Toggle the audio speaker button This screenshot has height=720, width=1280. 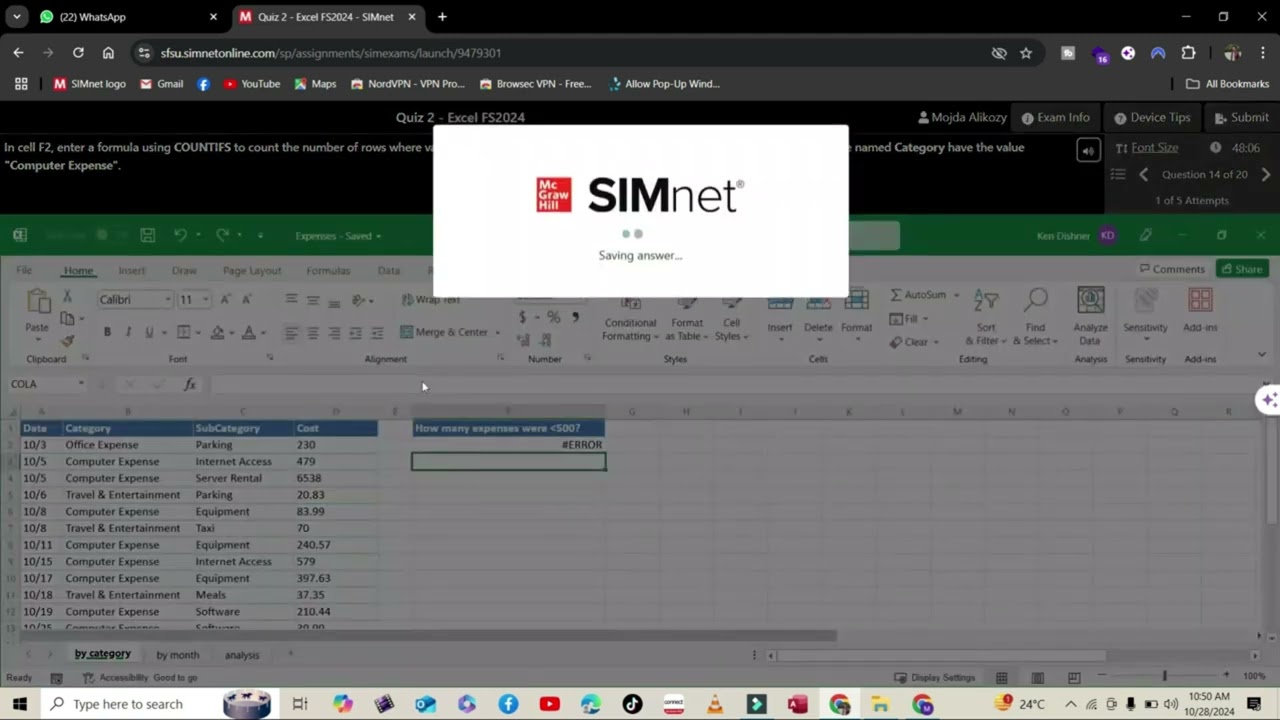pos(1088,150)
